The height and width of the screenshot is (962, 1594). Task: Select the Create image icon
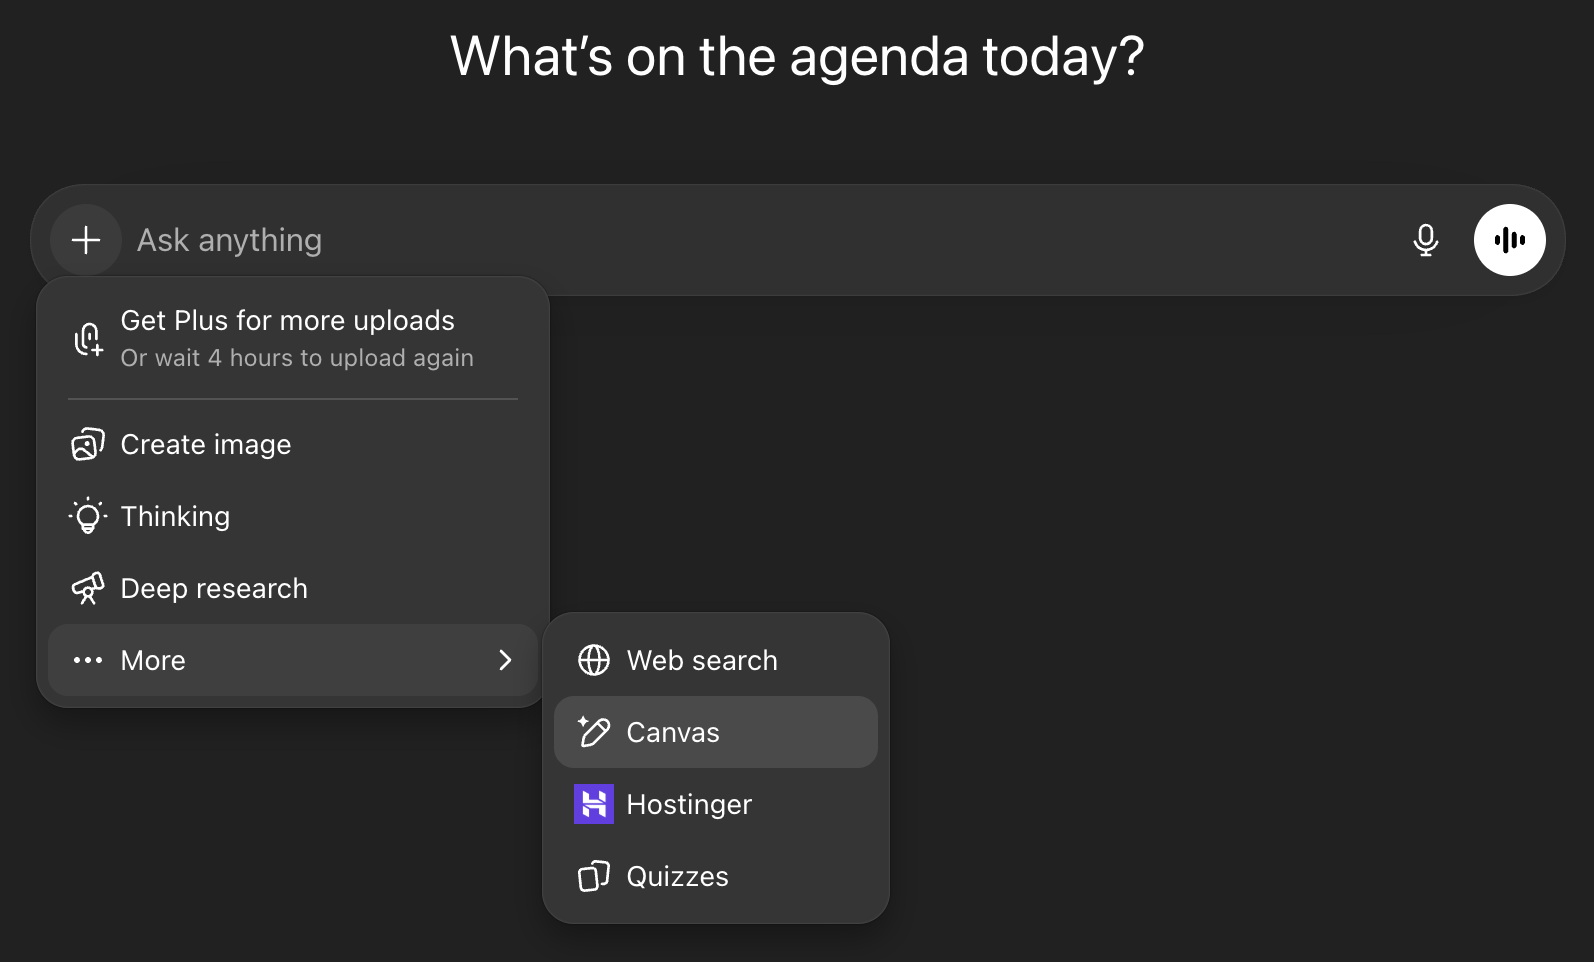[x=88, y=444]
